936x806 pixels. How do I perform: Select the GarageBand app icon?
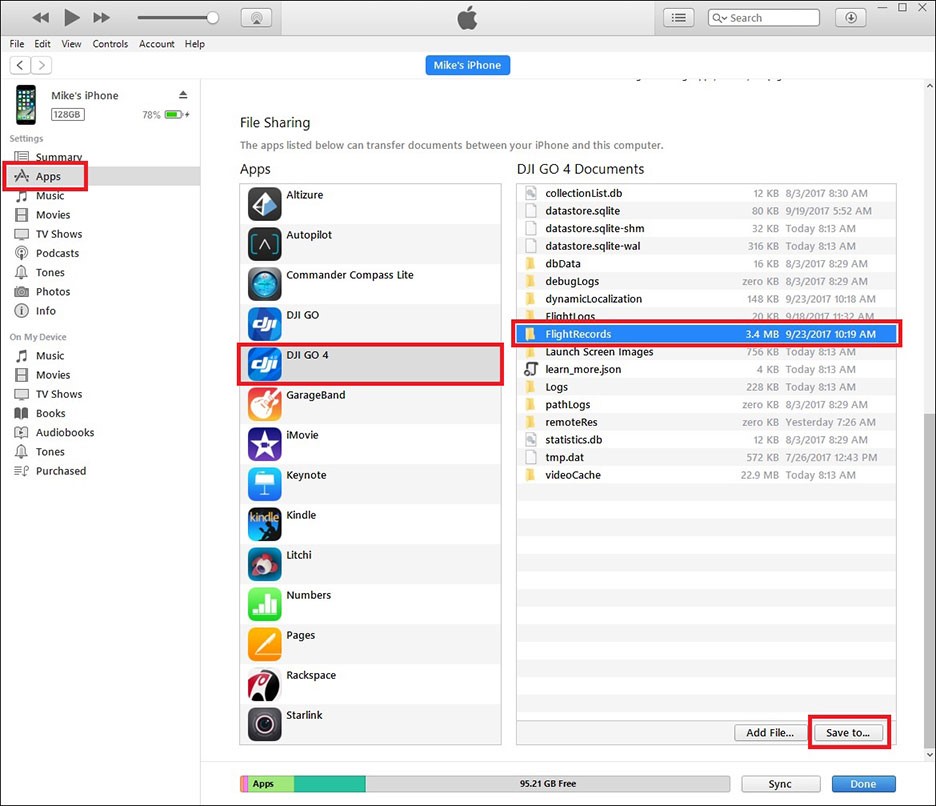264,404
